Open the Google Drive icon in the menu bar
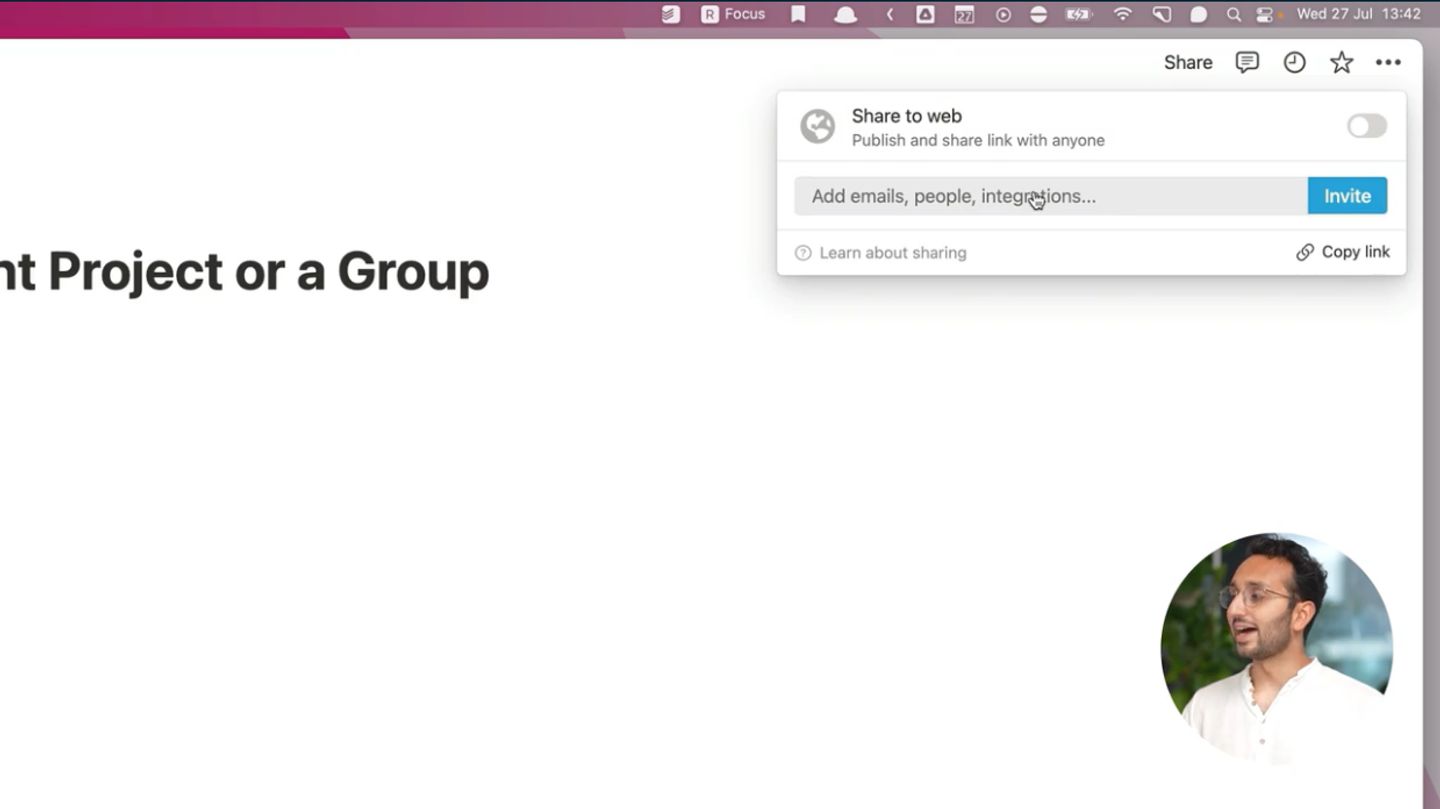The height and width of the screenshot is (809, 1440). point(926,14)
